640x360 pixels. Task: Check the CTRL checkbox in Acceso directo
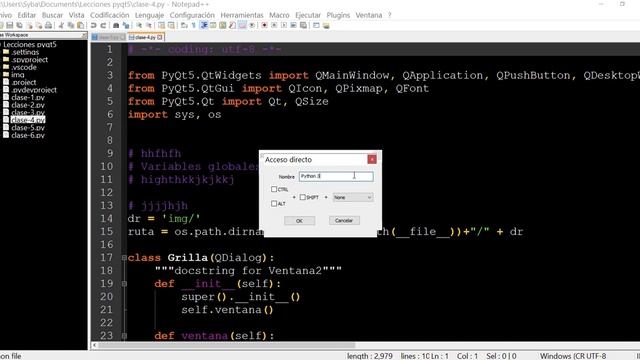[x=274, y=189]
